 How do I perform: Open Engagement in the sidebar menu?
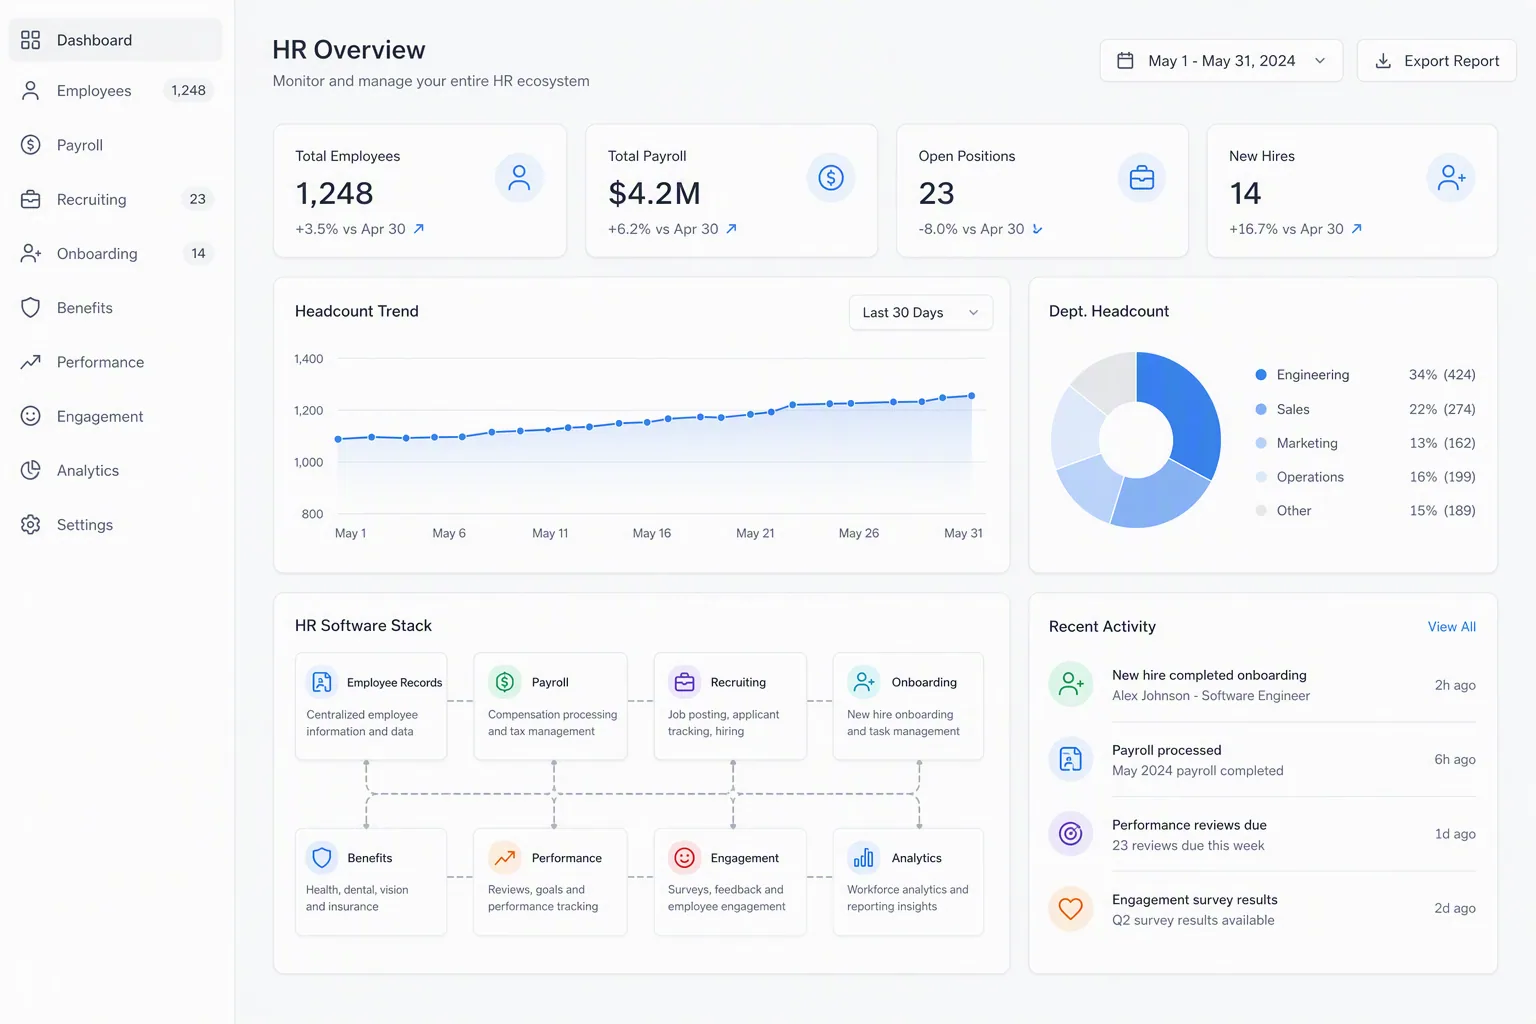pos(116,416)
